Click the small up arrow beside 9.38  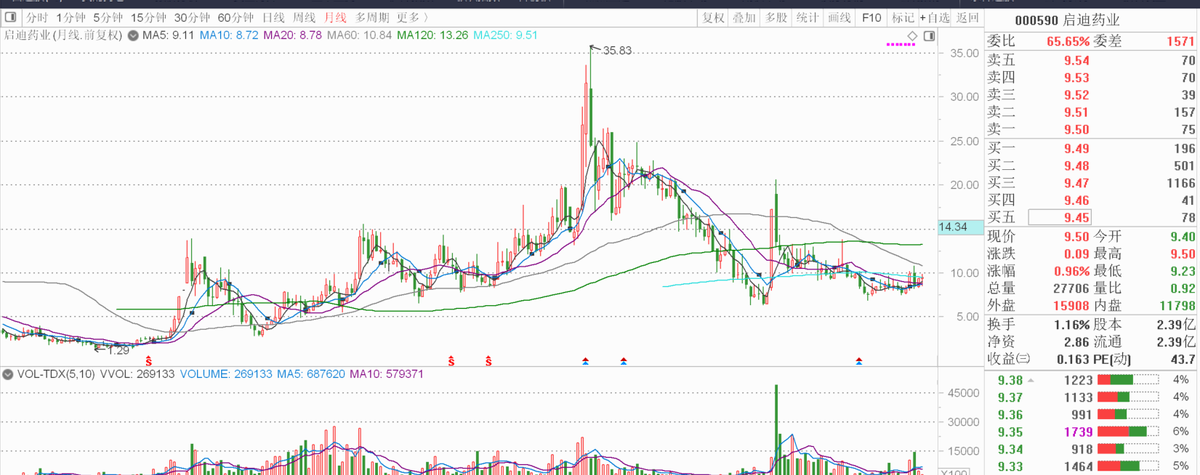1030,380
